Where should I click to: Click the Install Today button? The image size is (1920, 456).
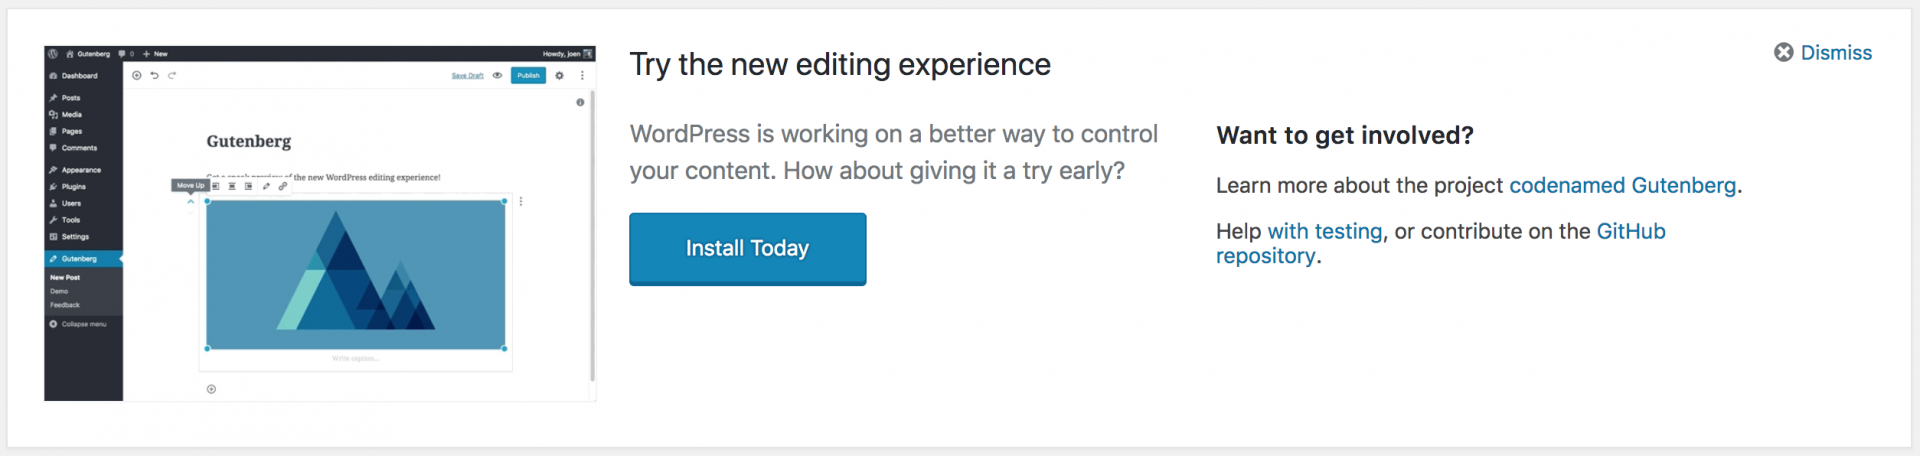[747, 249]
